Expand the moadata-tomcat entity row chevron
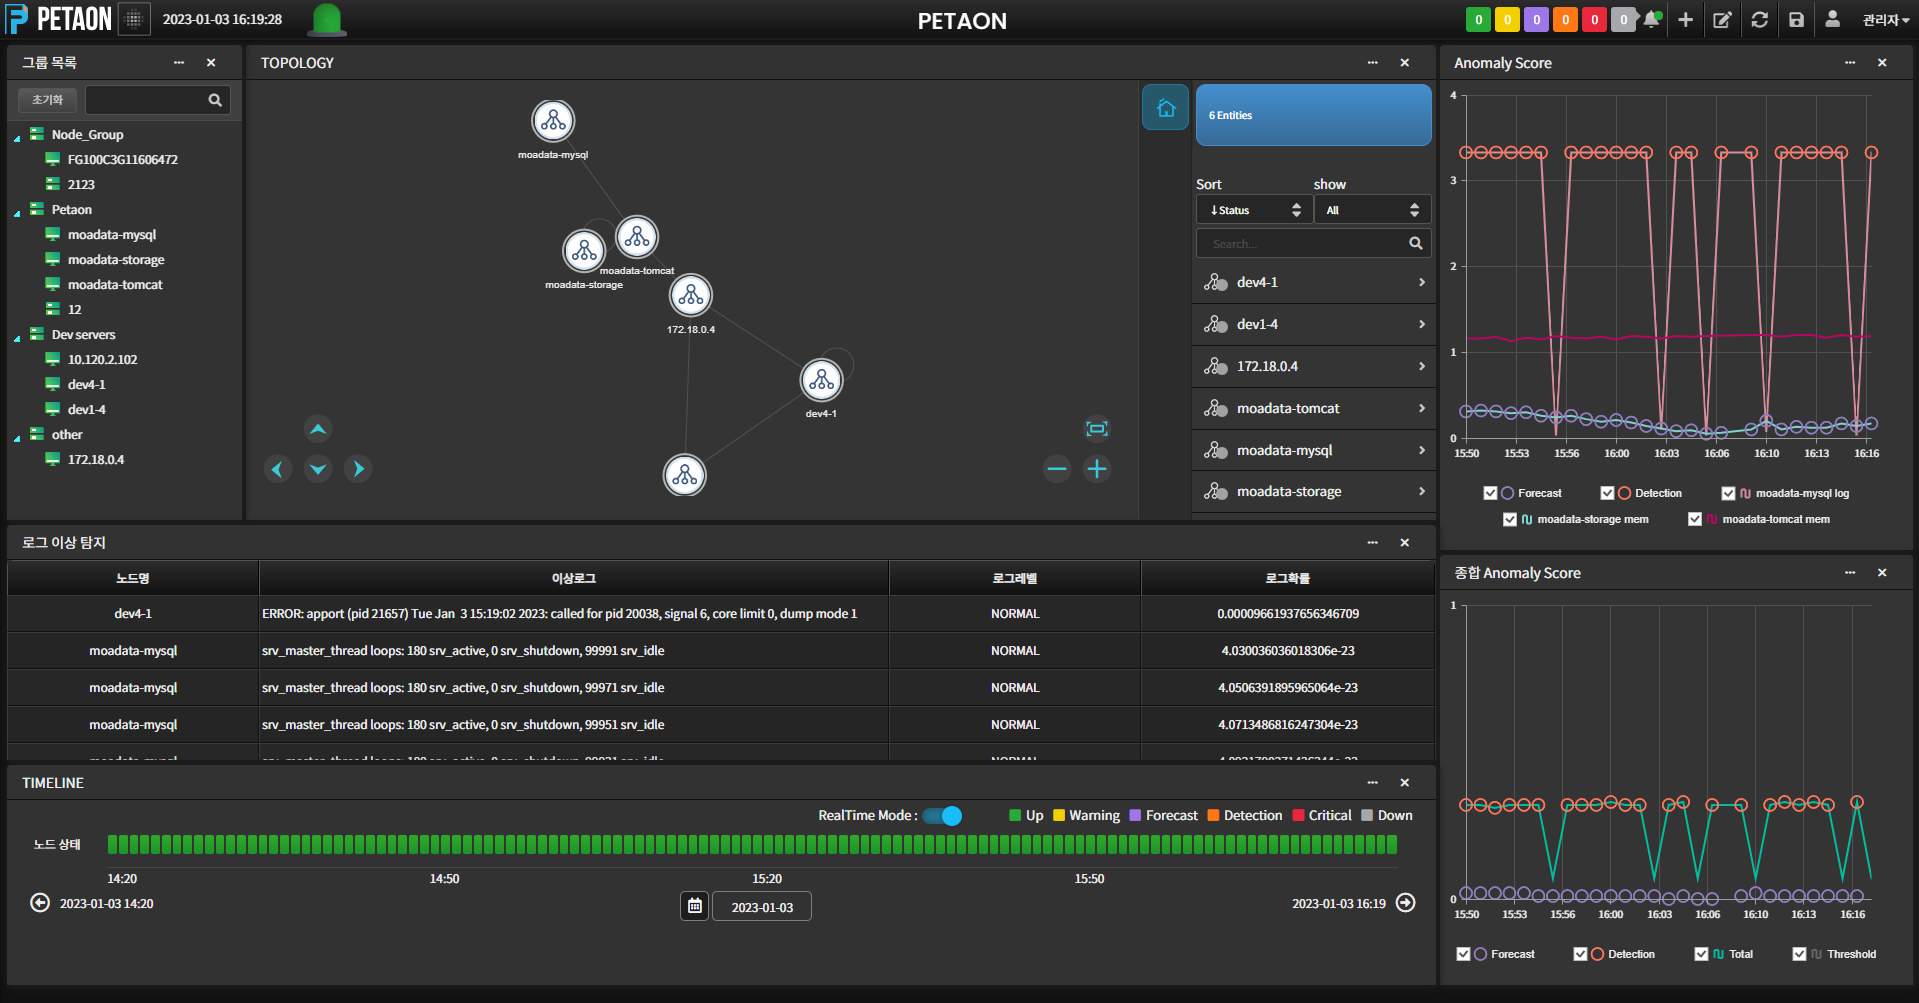Image resolution: width=1919 pixels, height=1003 pixels. 1421,408
